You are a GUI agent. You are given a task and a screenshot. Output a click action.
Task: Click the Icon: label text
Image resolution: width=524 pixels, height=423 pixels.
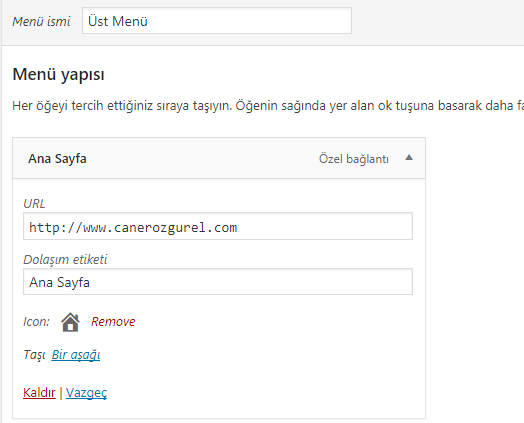coord(36,321)
